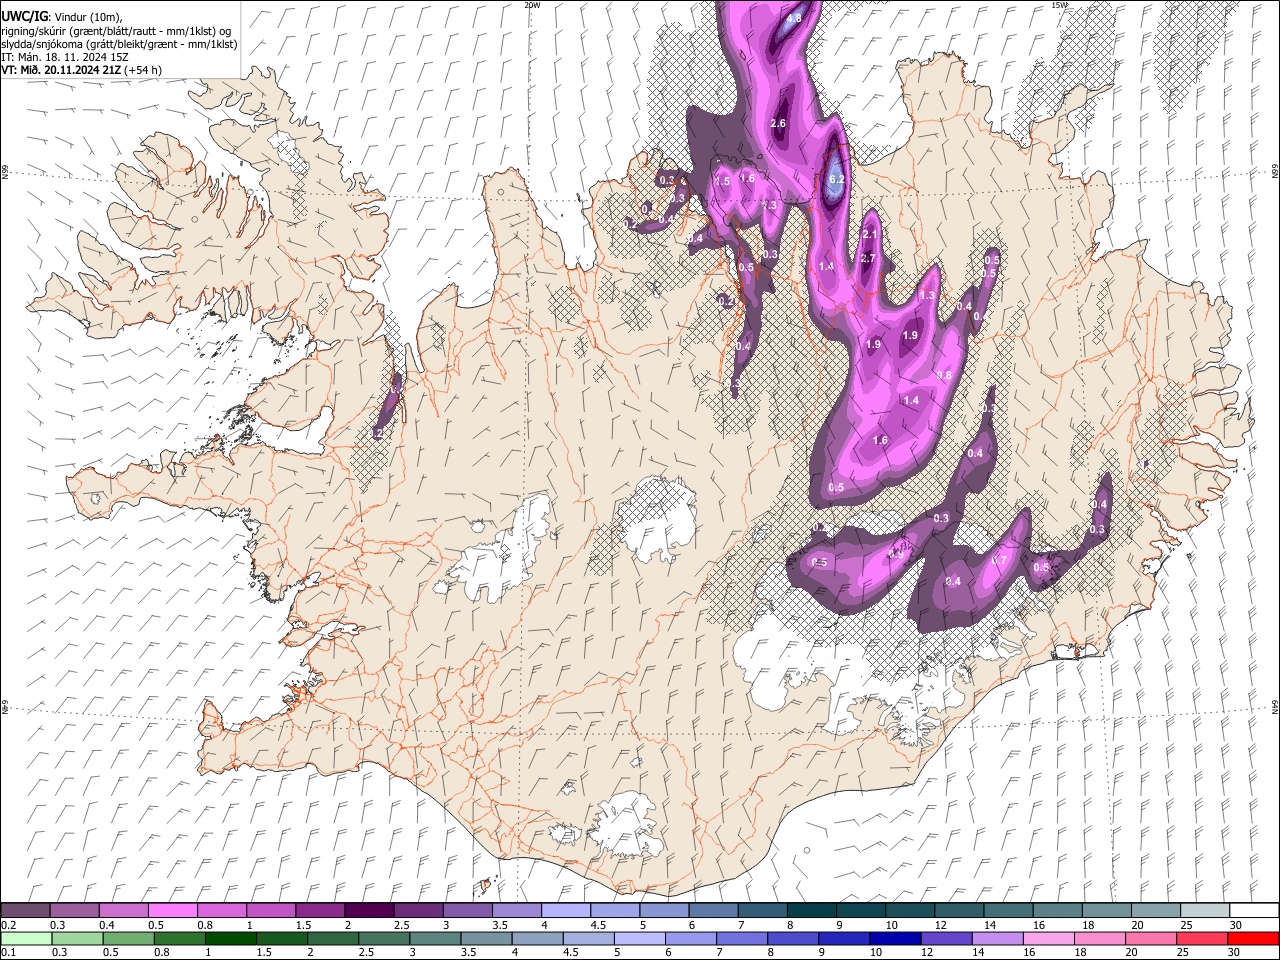Click the pale grey 25 swatch in upper legend row
Viewport: 1280px width, 960px height.
click(x=1204, y=910)
